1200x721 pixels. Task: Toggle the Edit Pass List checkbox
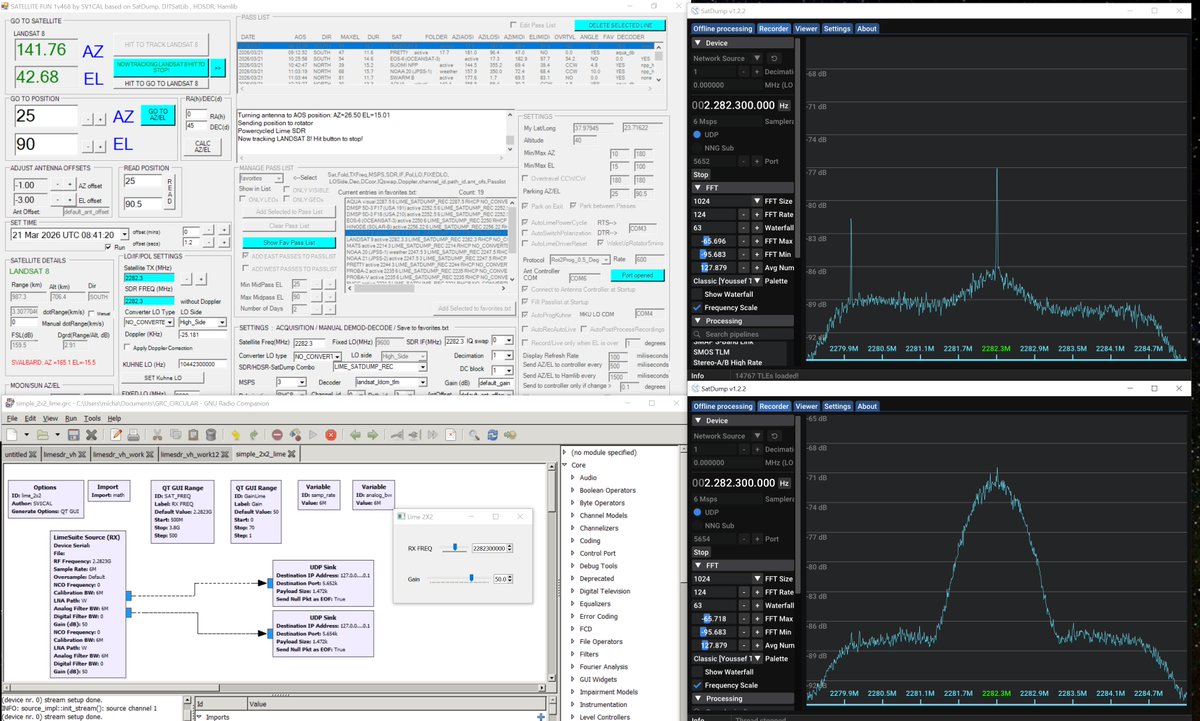coord(514,24)
